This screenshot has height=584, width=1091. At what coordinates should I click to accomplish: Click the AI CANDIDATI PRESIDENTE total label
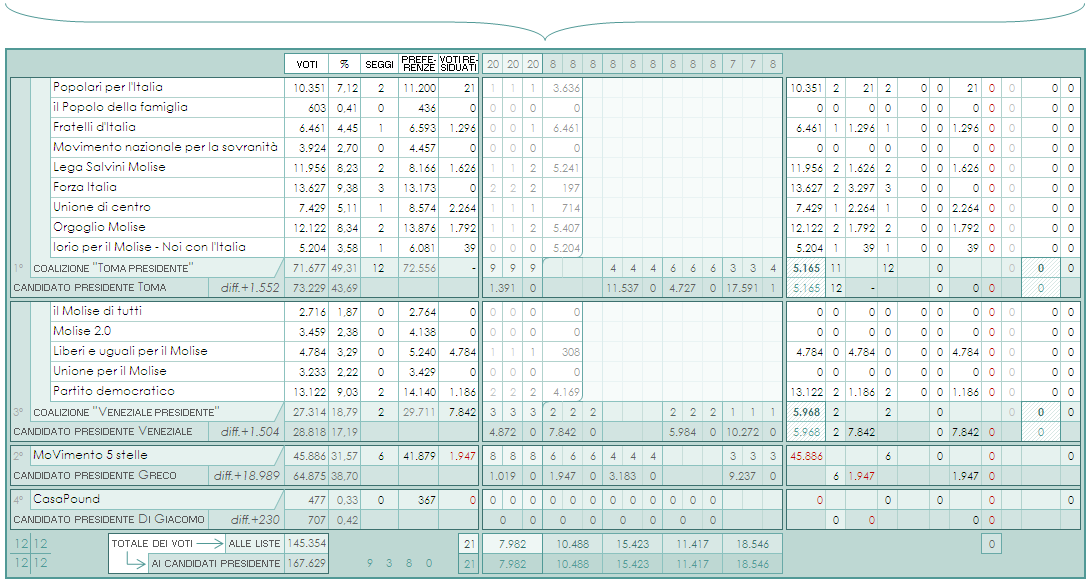(x=215, y=564)
